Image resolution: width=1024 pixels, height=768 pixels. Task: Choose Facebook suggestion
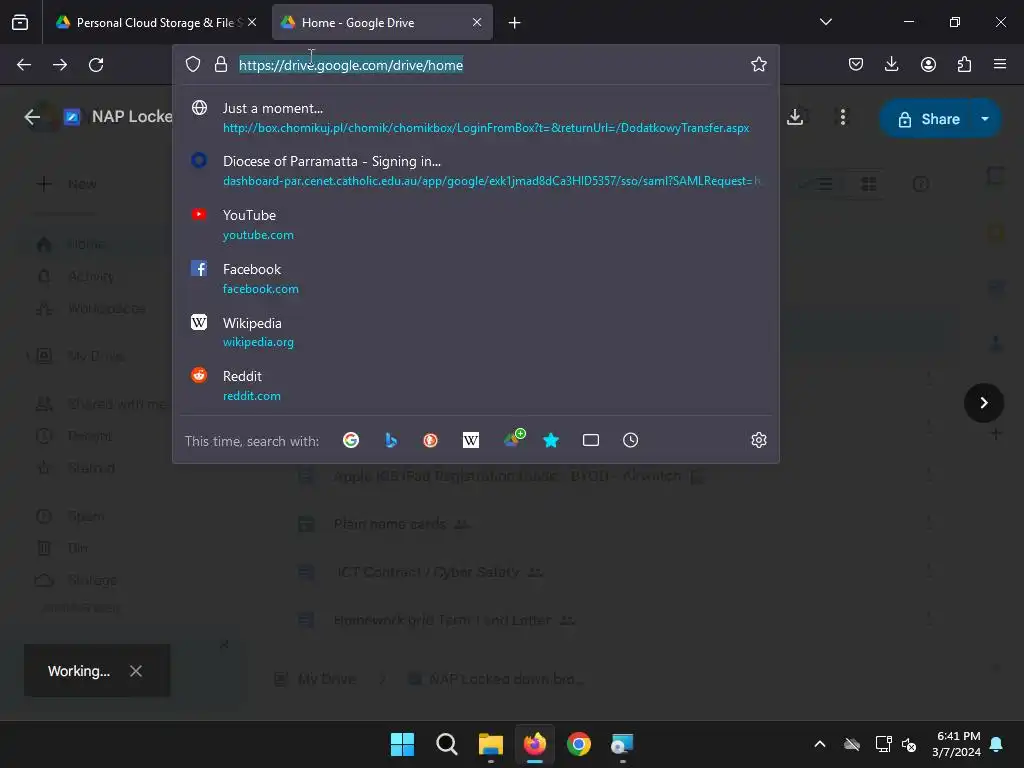475,279
